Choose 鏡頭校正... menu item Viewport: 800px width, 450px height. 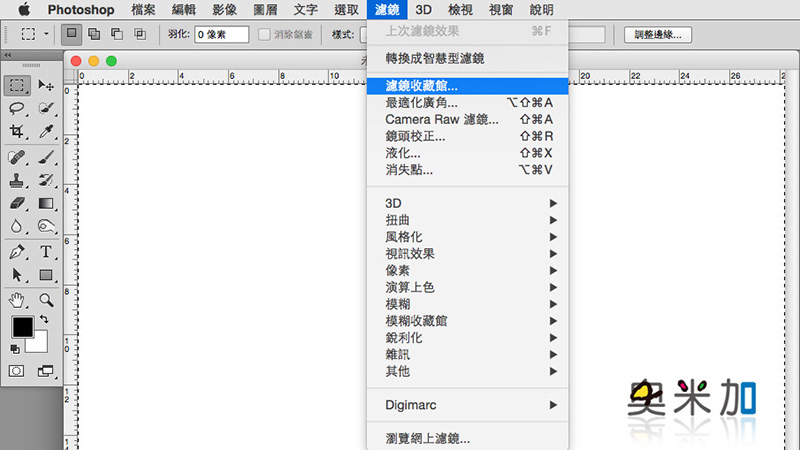pos(467,136)
